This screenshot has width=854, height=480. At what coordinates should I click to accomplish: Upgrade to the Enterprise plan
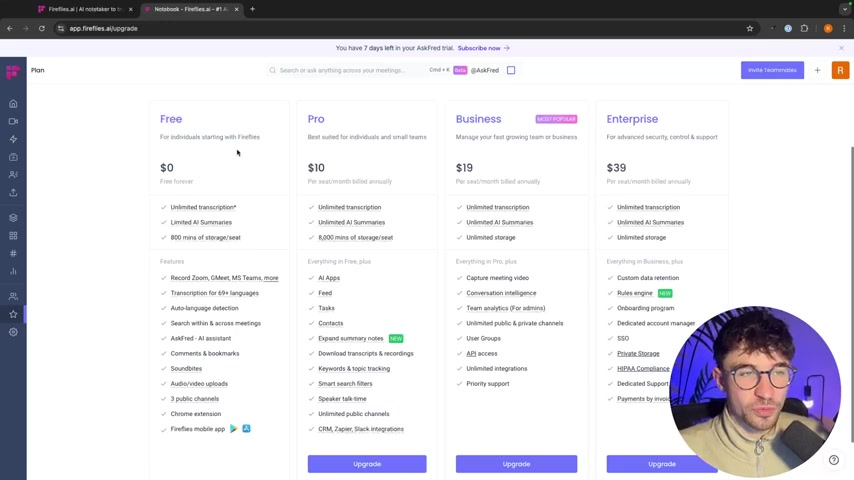pyautogui.click(x=662, y=464)
